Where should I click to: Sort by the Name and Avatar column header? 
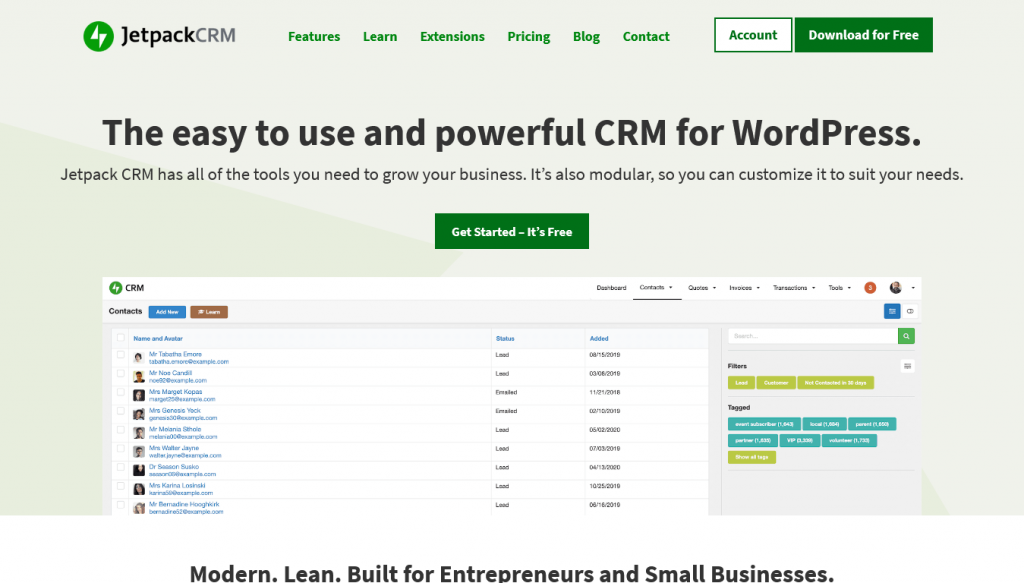point(158,339)
